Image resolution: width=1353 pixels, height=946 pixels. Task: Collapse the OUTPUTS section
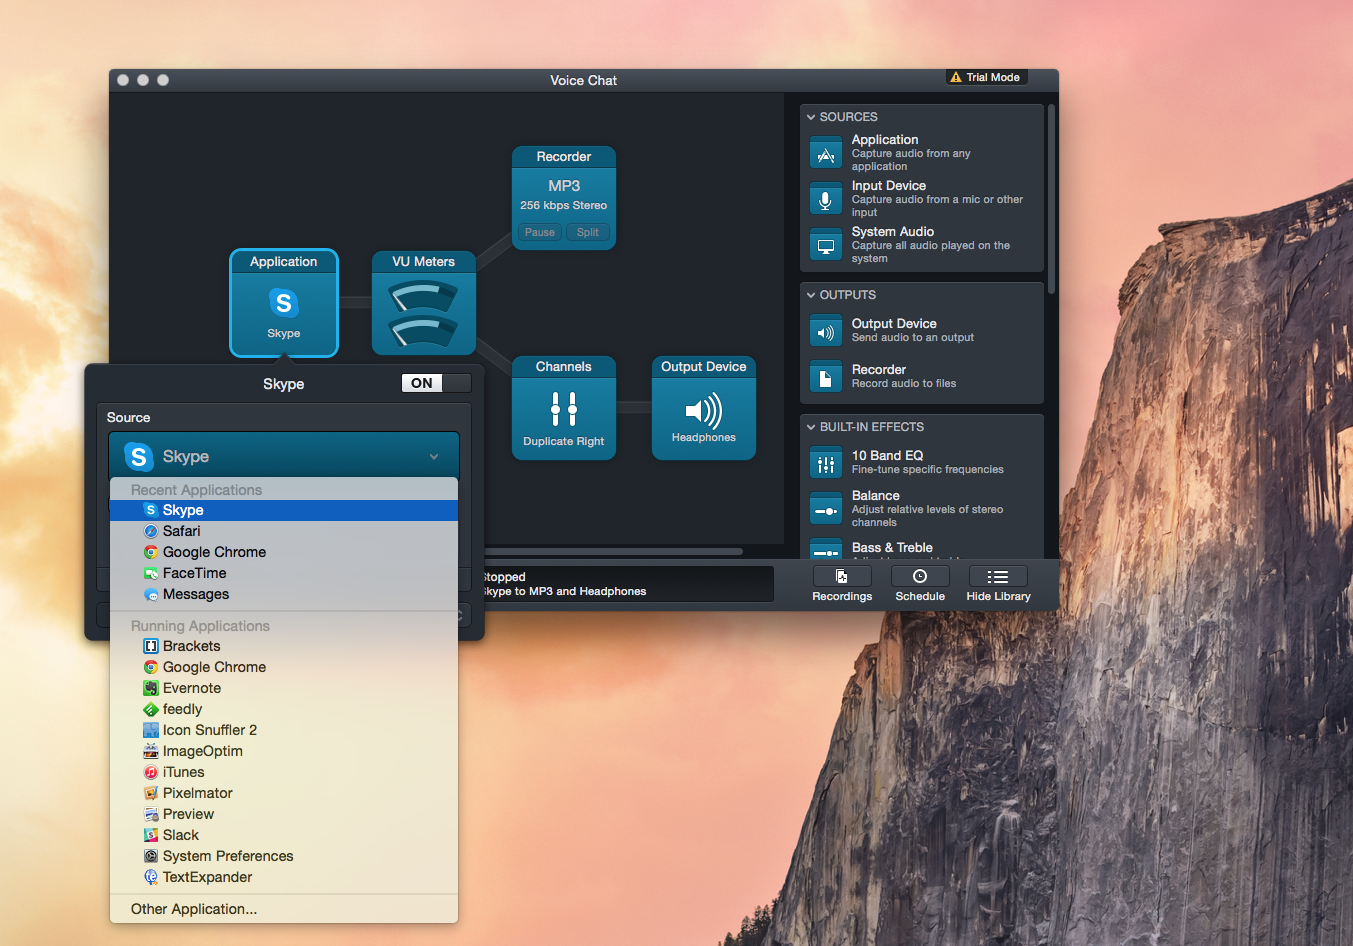(x=811, y=295)
